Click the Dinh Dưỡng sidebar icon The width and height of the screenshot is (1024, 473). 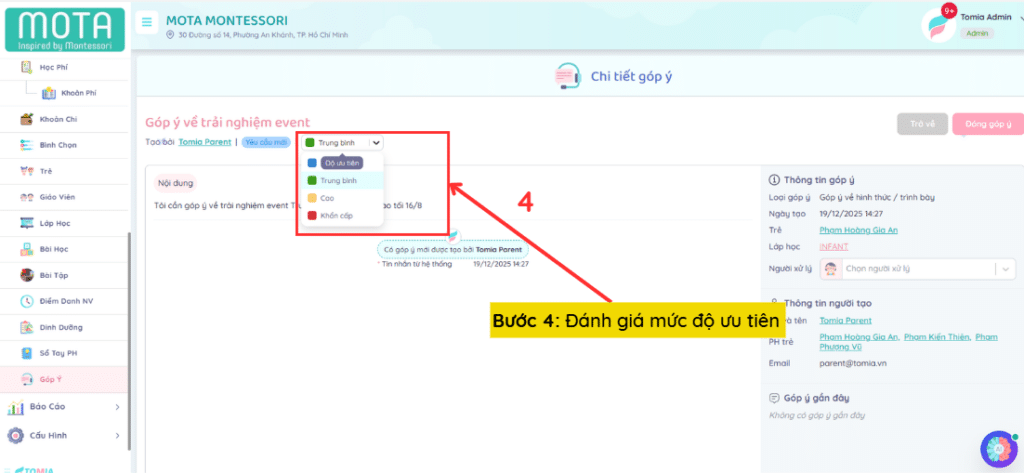(x=27, y=327)
